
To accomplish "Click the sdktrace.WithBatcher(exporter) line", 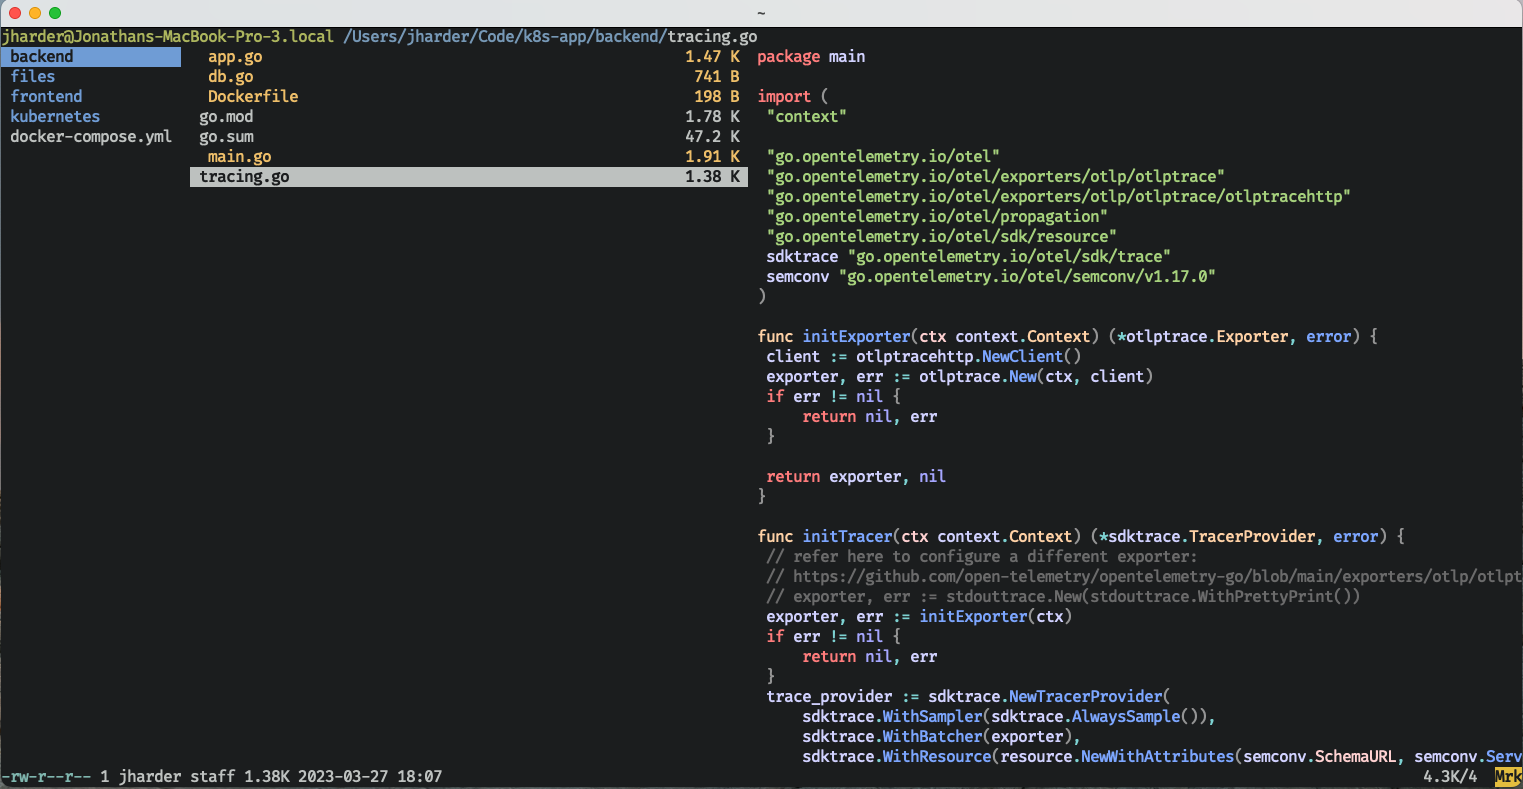I will [941, 737].
